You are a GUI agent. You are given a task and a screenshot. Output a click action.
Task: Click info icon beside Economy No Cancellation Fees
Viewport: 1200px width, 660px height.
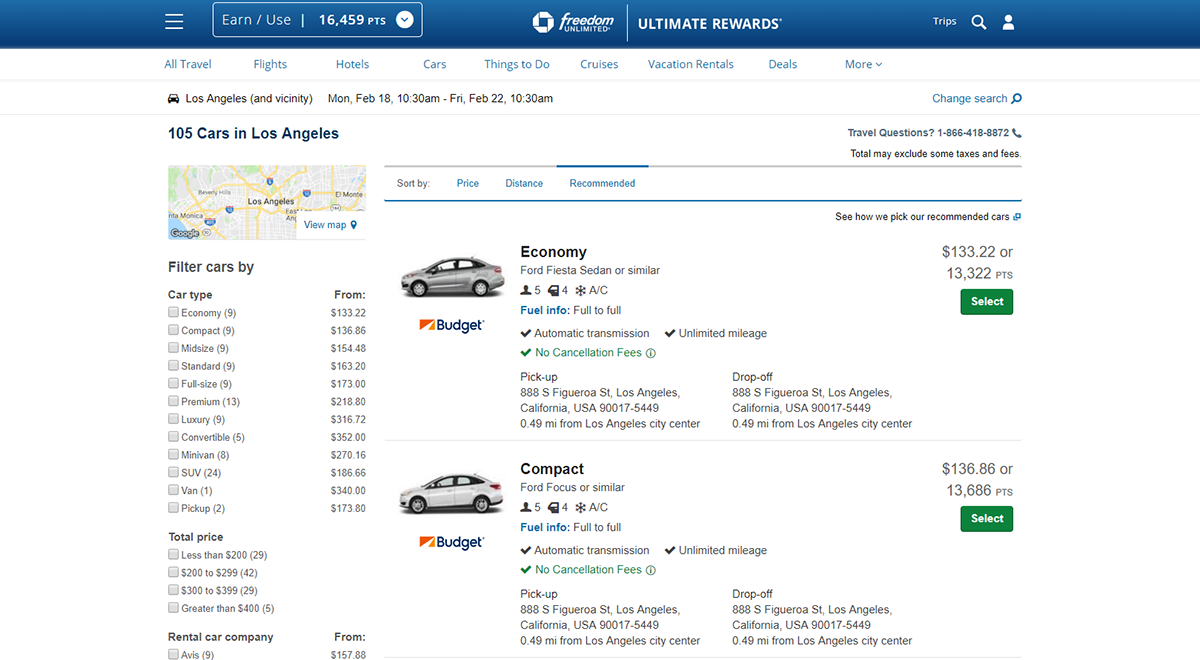[x=651, y=353]
